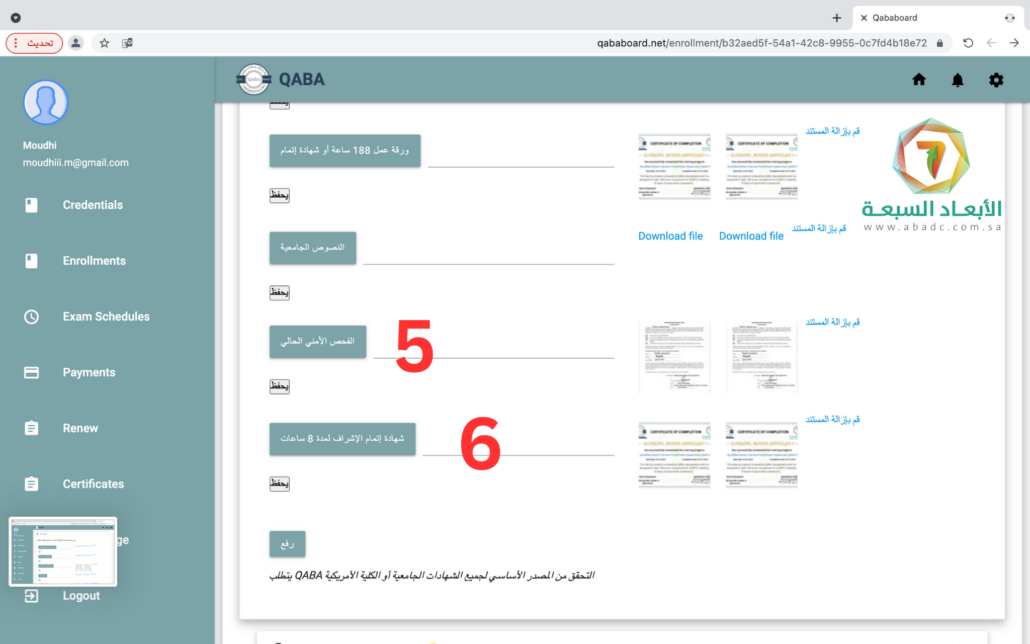Open the browser profile icon
This screenshot has width=1030, height=644.
[76, 43]
